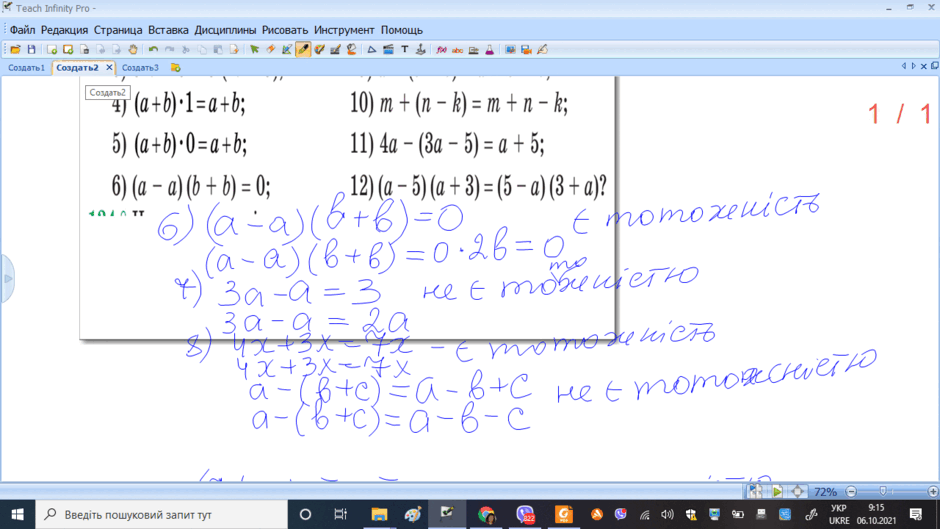Activate the highlighted pen drawing tool
Screen dimensions: 940x529
click(x=303, y=50)
